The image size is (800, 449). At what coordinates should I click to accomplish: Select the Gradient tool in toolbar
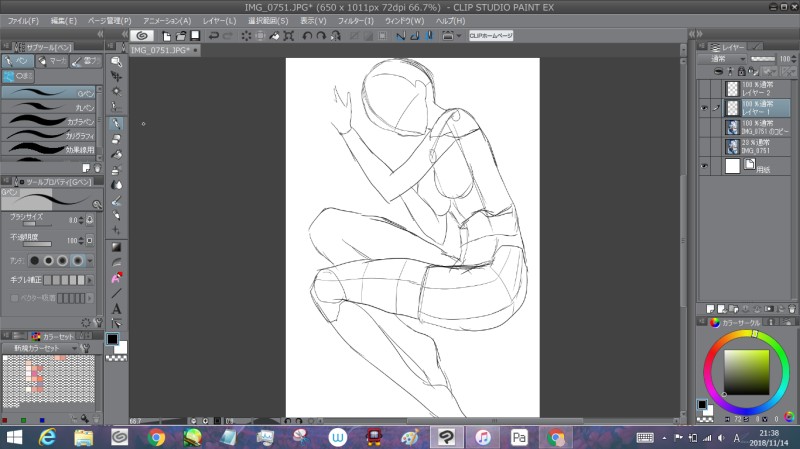(117, 246)
